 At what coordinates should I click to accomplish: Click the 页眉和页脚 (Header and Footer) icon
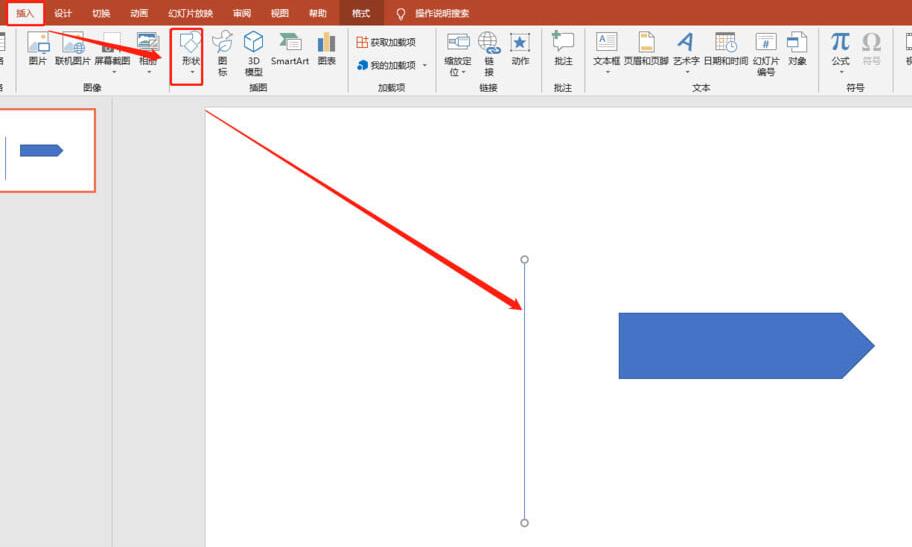click(x=646, y=48)
